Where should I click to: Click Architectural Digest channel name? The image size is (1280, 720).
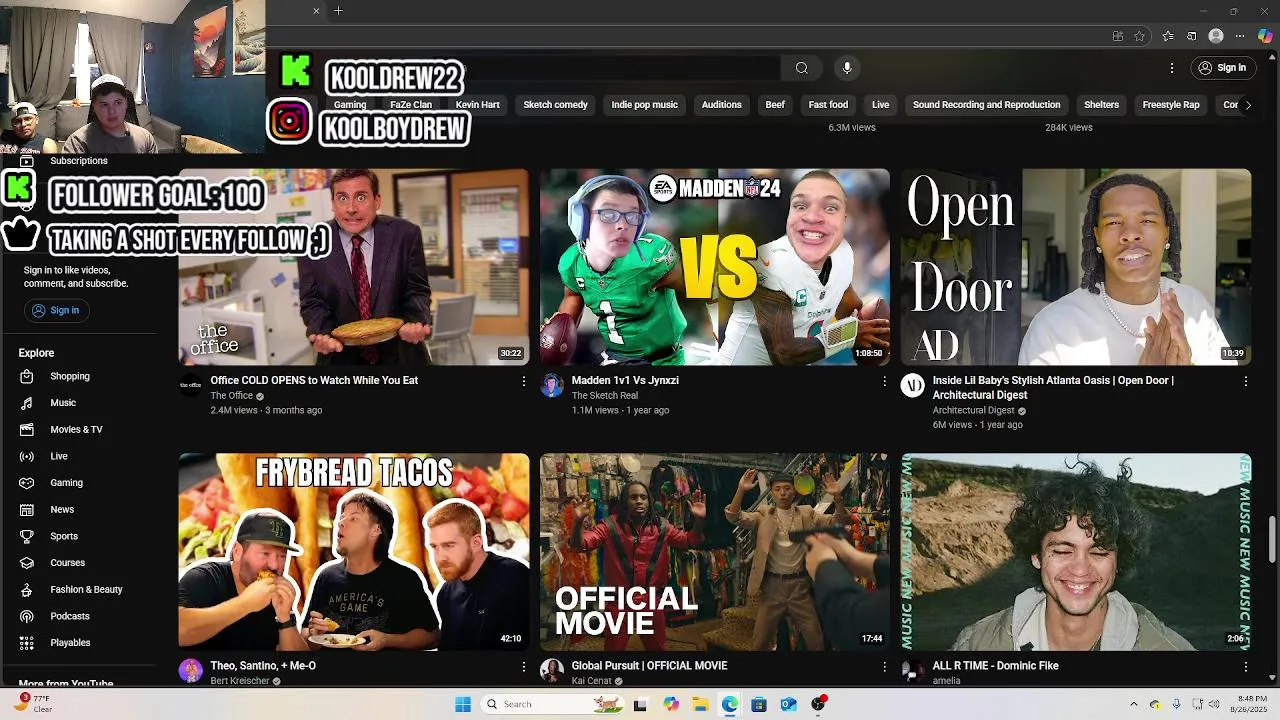pyautogui.click(x=973, y=411)
